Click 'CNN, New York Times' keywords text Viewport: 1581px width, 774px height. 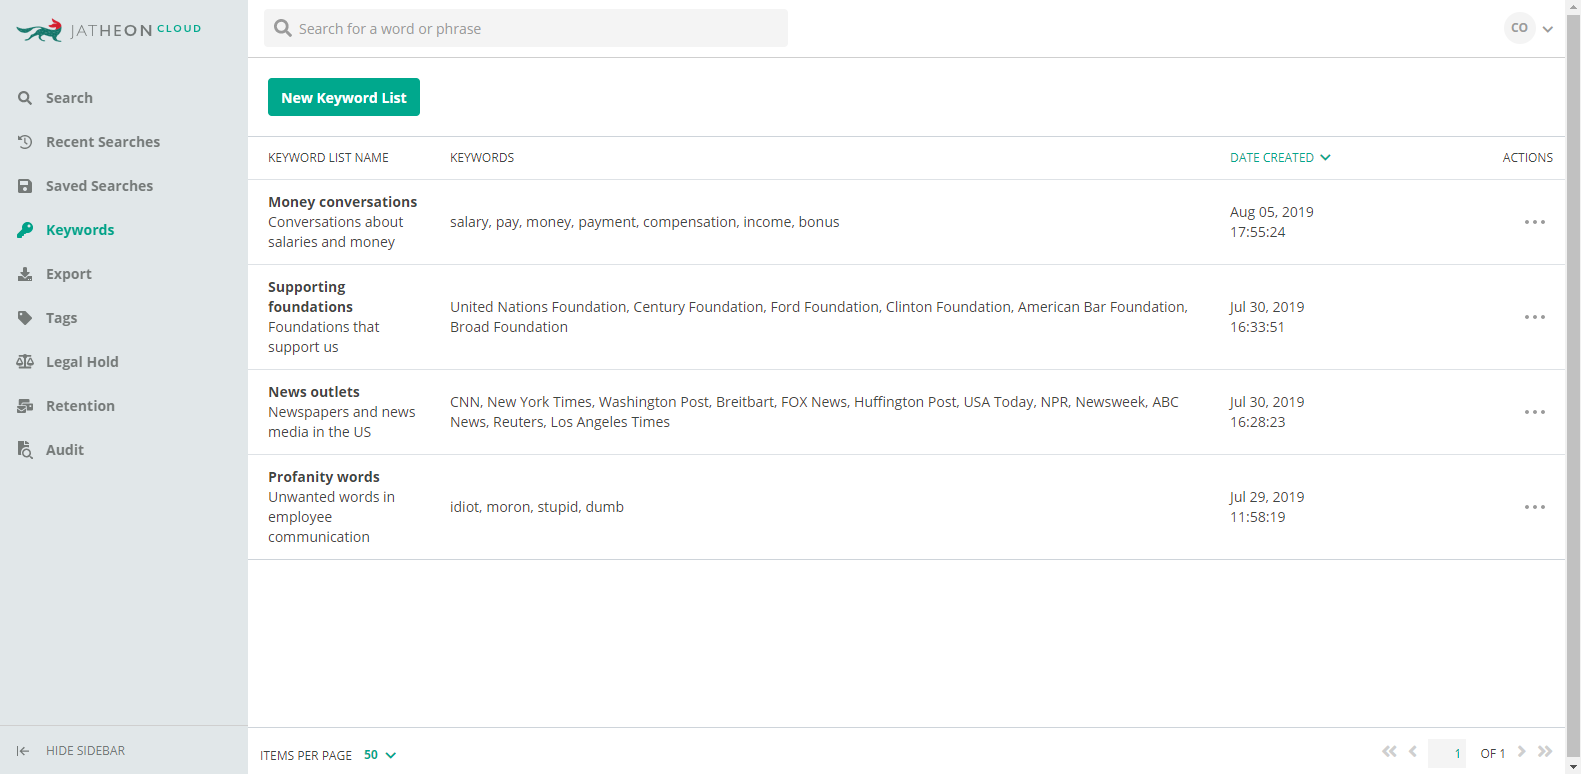pos(814,412)
